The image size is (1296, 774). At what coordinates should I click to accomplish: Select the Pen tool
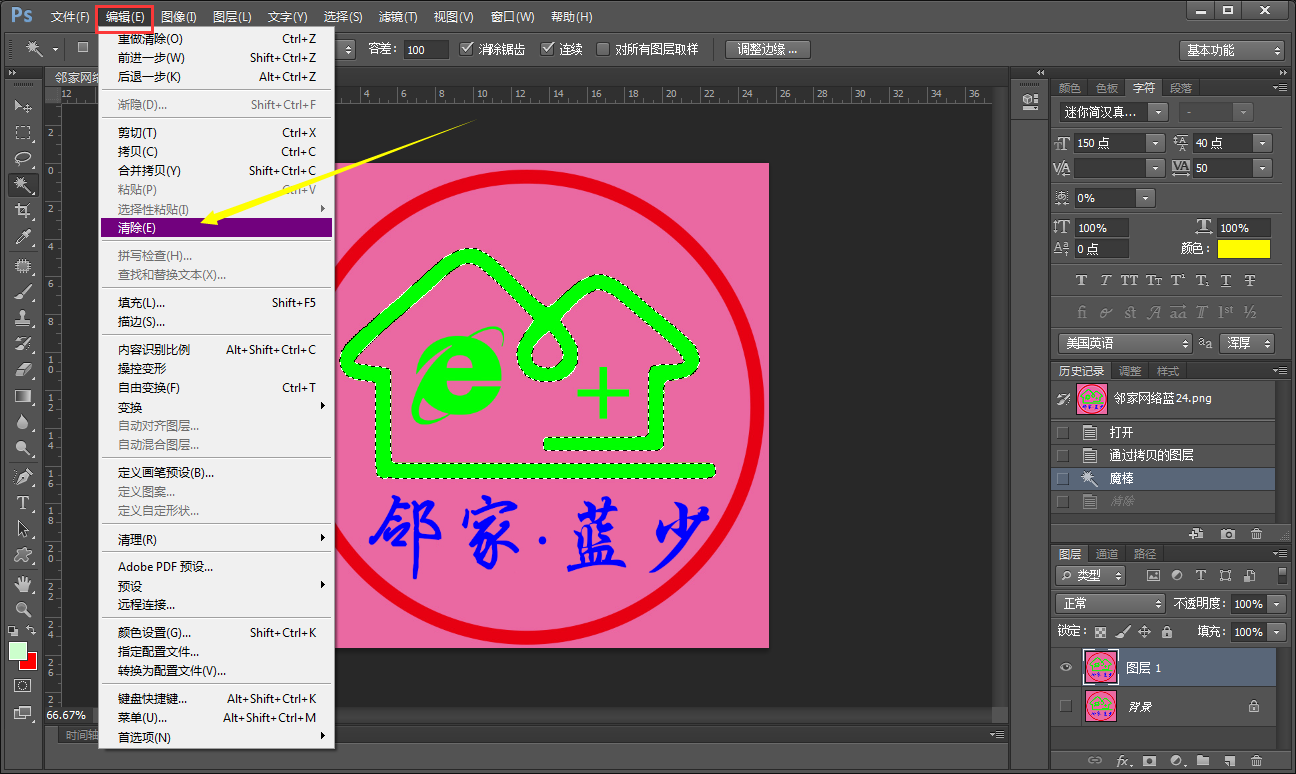tap(23, 476)
